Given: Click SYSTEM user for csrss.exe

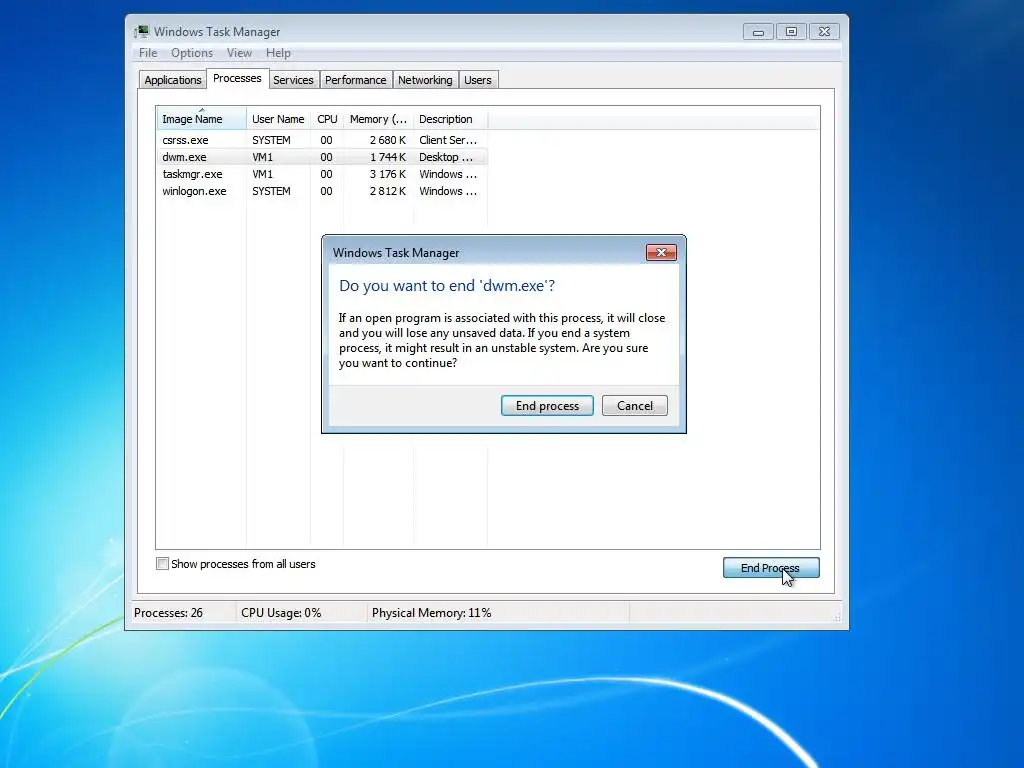Looking at the screenshot, I should pos(271,140).
